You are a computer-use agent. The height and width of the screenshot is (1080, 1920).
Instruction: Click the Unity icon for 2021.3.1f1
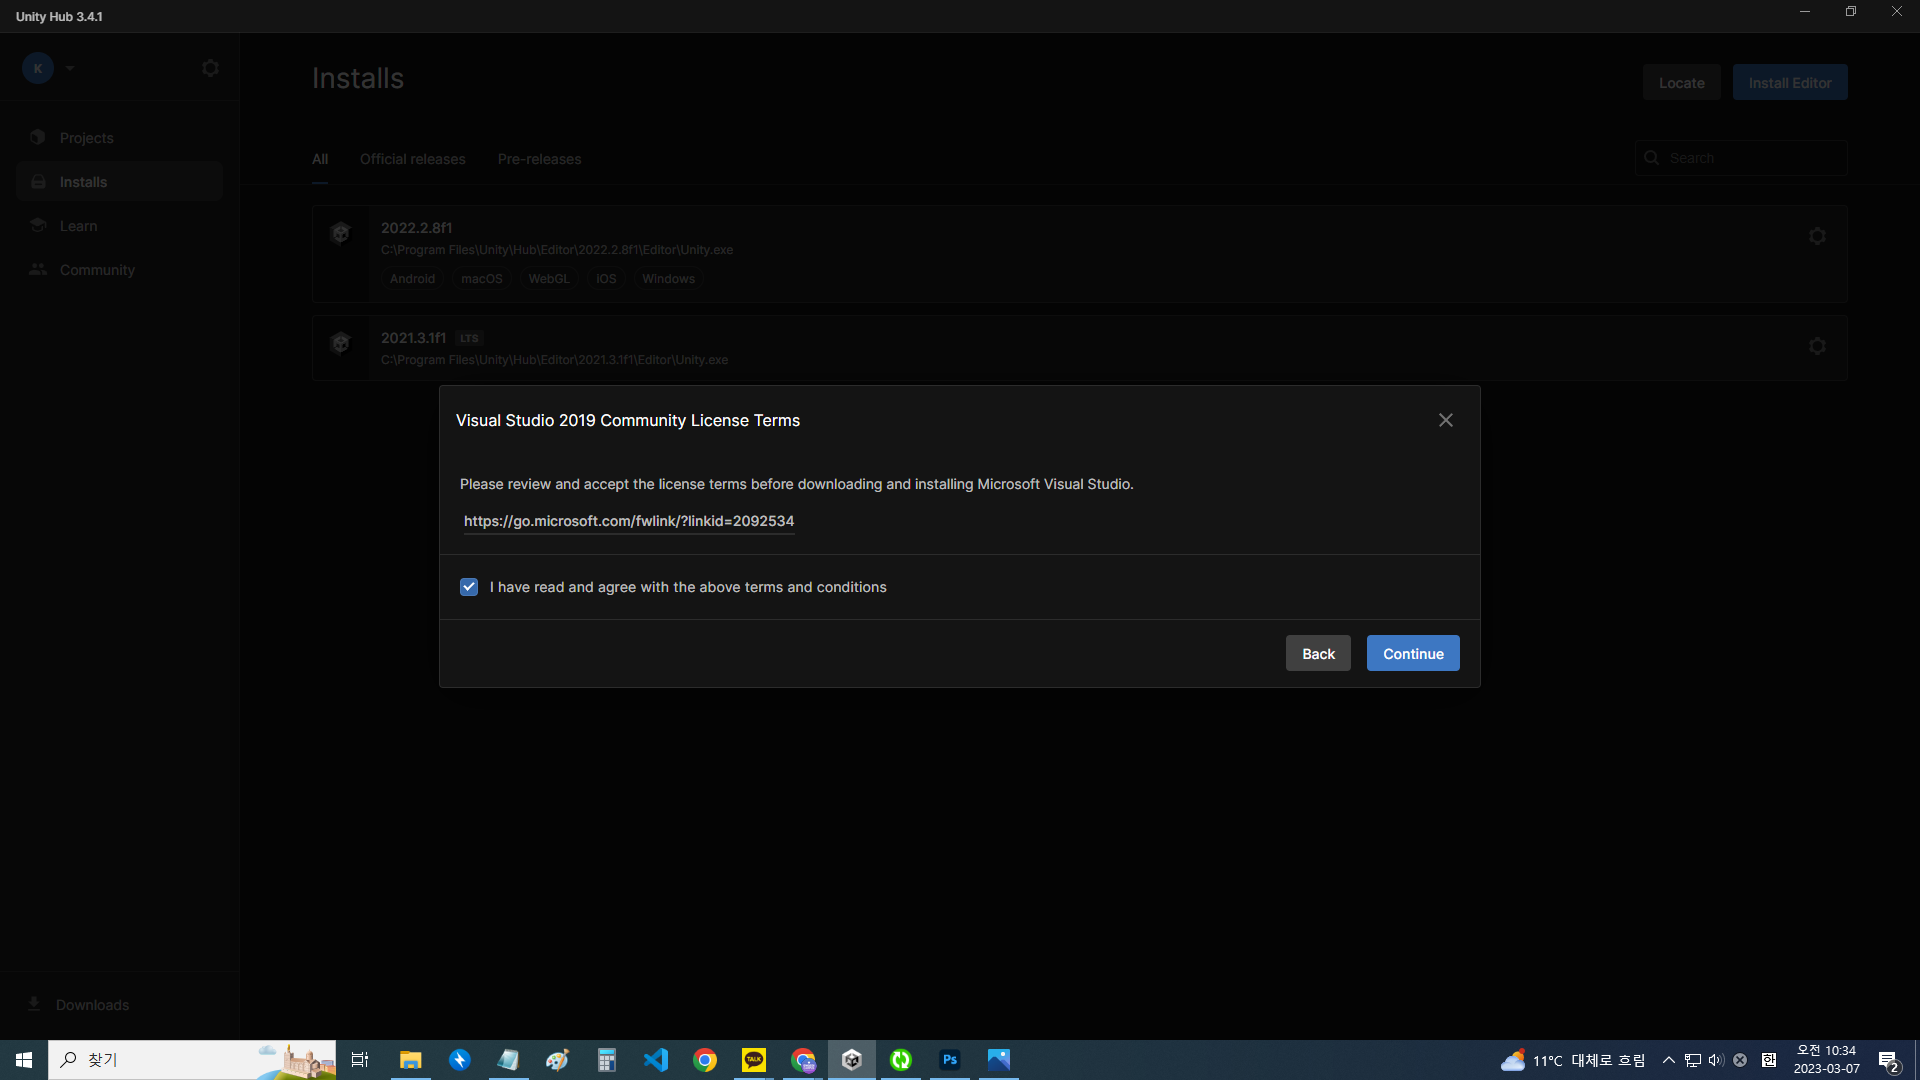pyautogui.click(x=340, y=343)
